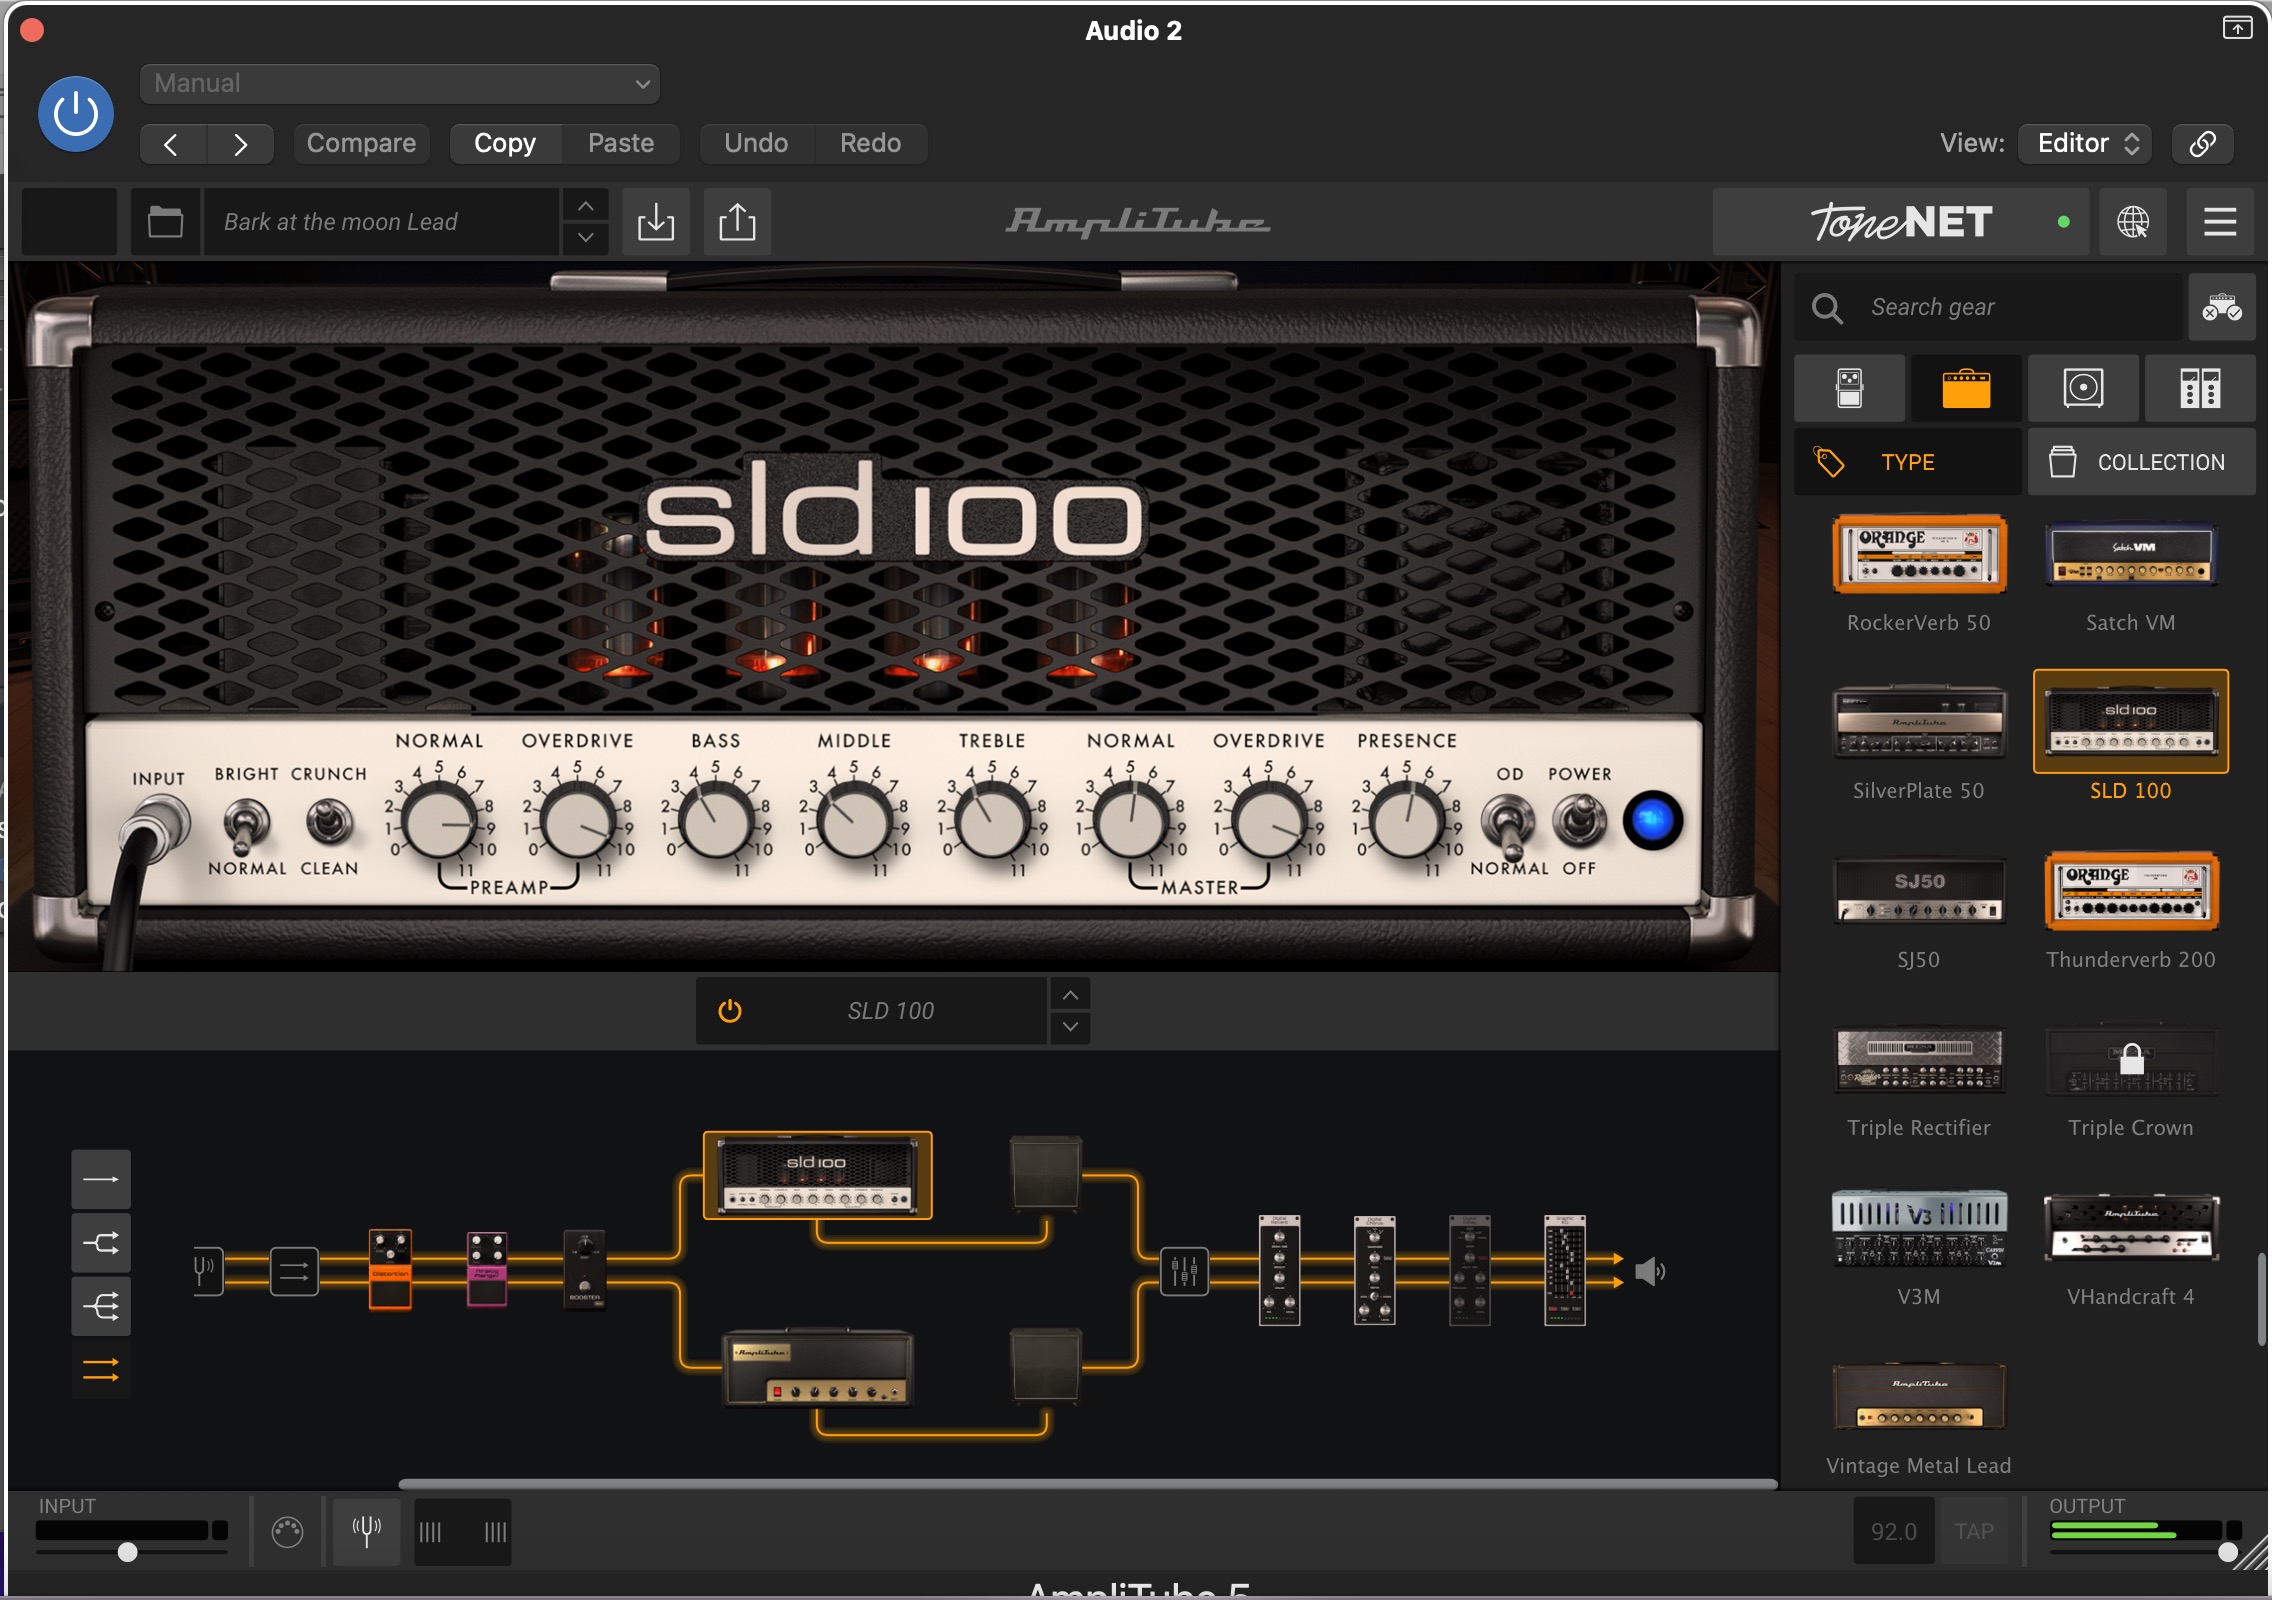This screenshot has height=1600, width=2272.
Task: Select the stomp pedal gear category
Action: [x=1850, y=388]
